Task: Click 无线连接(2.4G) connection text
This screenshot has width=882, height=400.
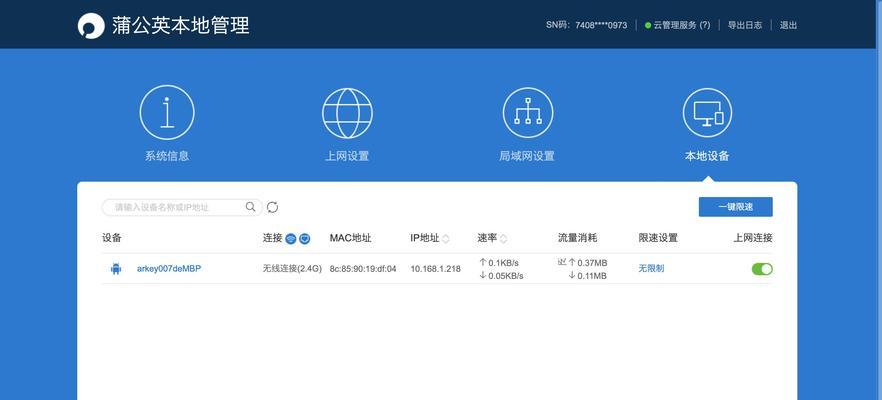Action: pos(292,269)
